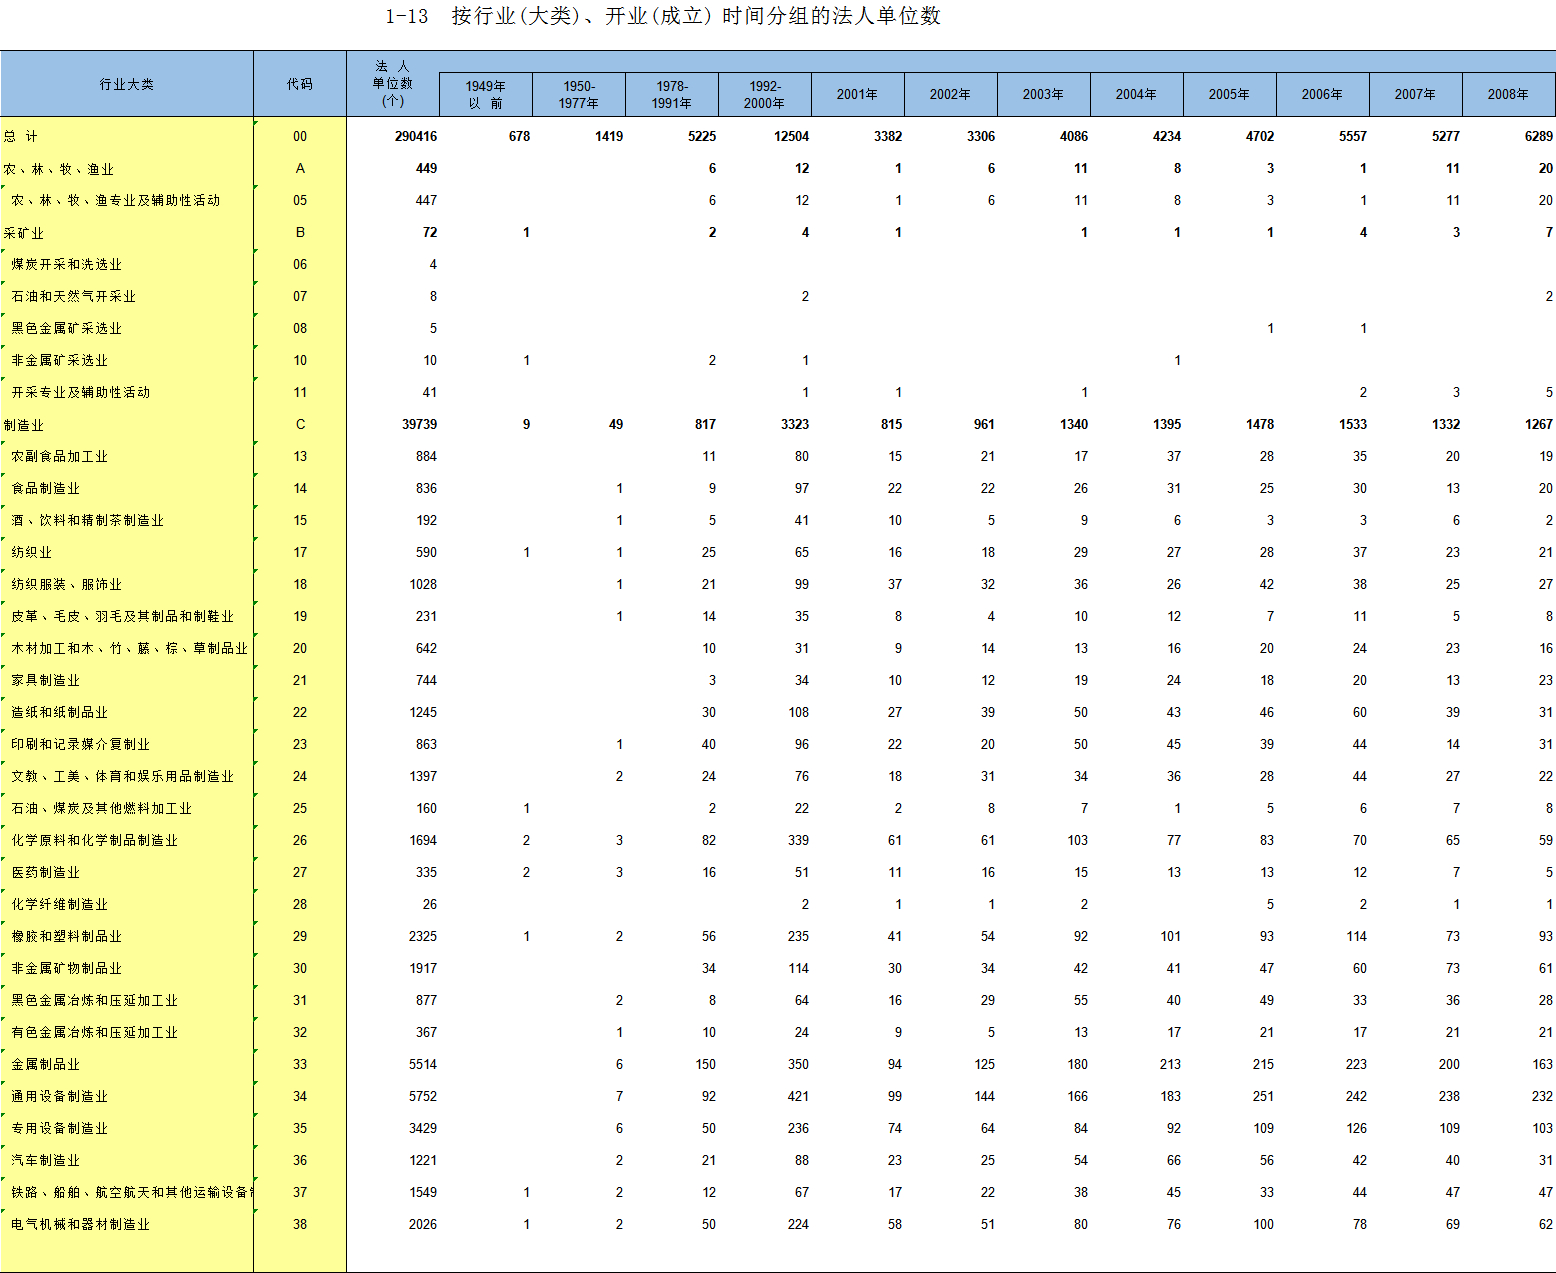The image size is (1556, 1273).
Task: Click code cell 00 in 总计 row
Action: click(x=300, y=137)
